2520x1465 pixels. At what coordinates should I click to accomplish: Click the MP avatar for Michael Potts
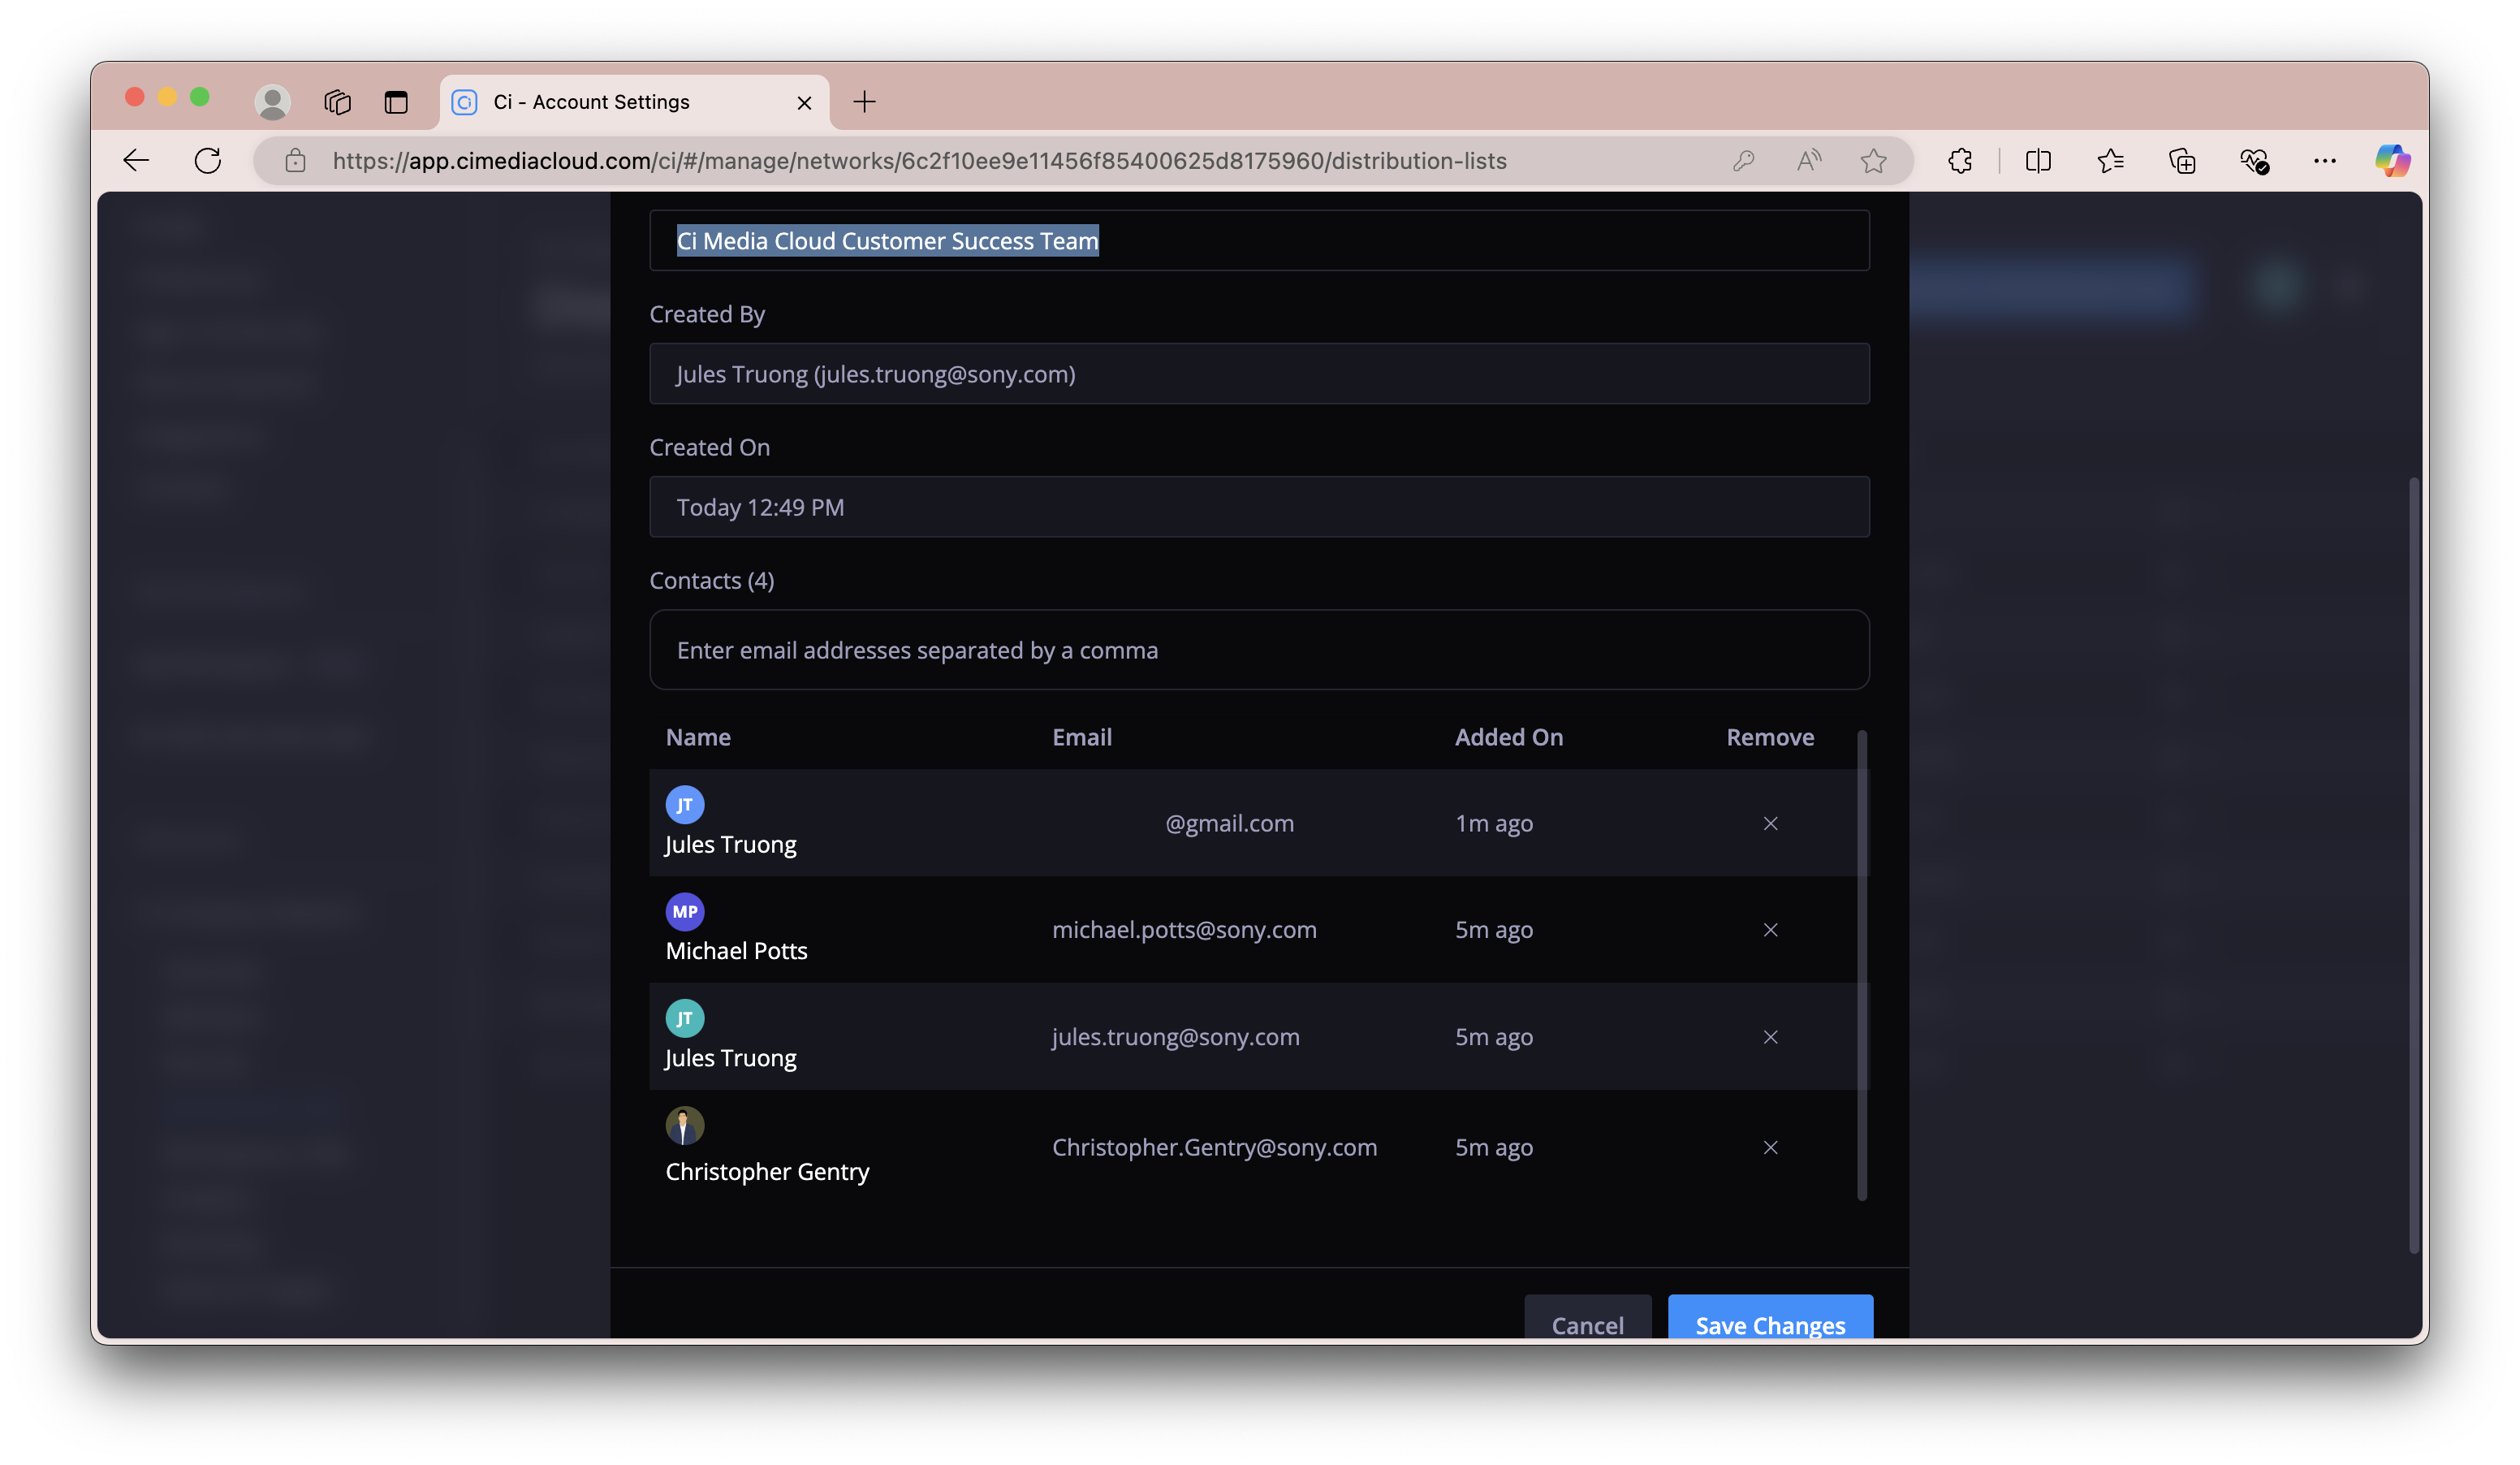[x=685, y=912]
